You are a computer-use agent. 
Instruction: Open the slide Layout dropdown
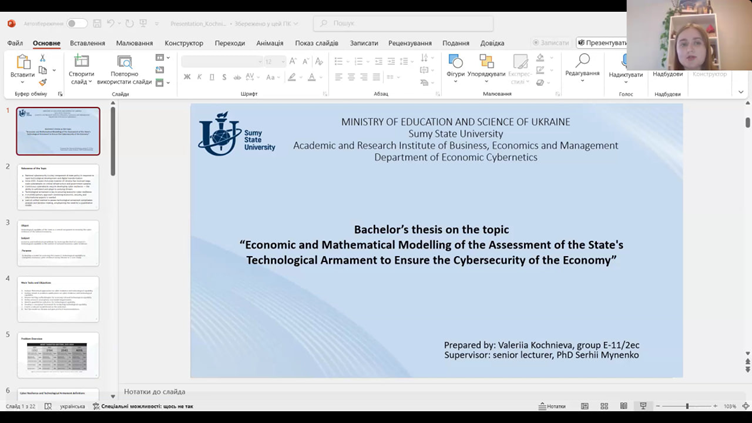(x=163, y=58)
